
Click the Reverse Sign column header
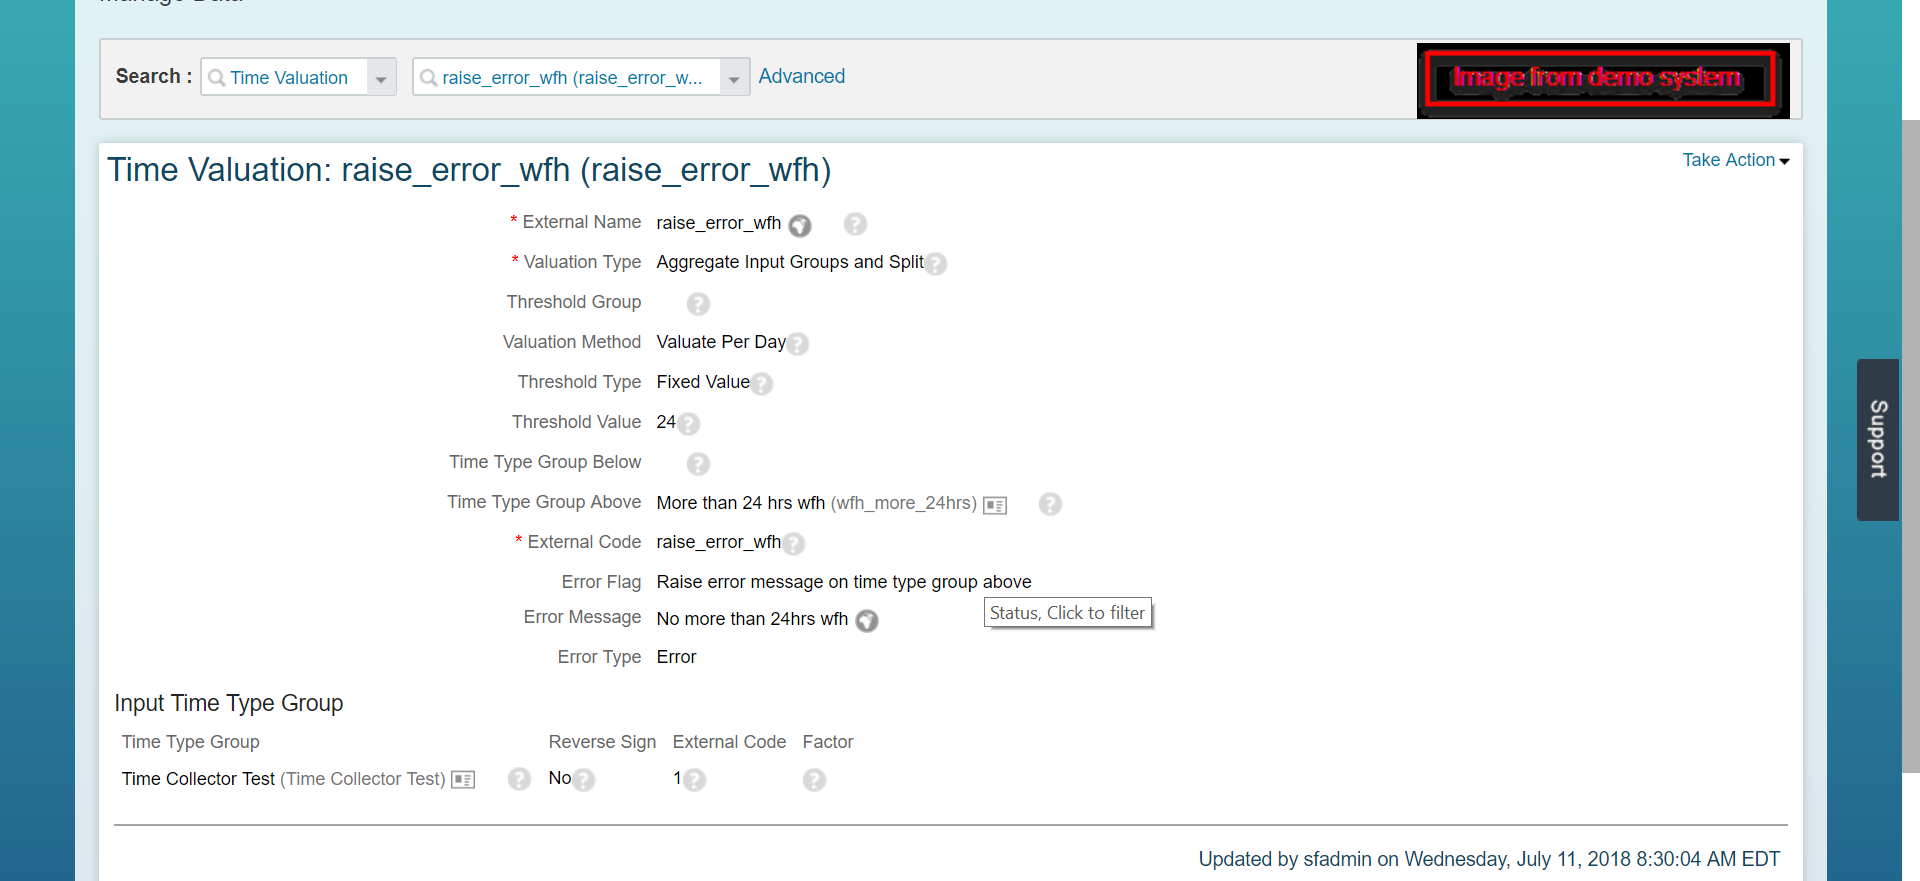pos(602,742)
